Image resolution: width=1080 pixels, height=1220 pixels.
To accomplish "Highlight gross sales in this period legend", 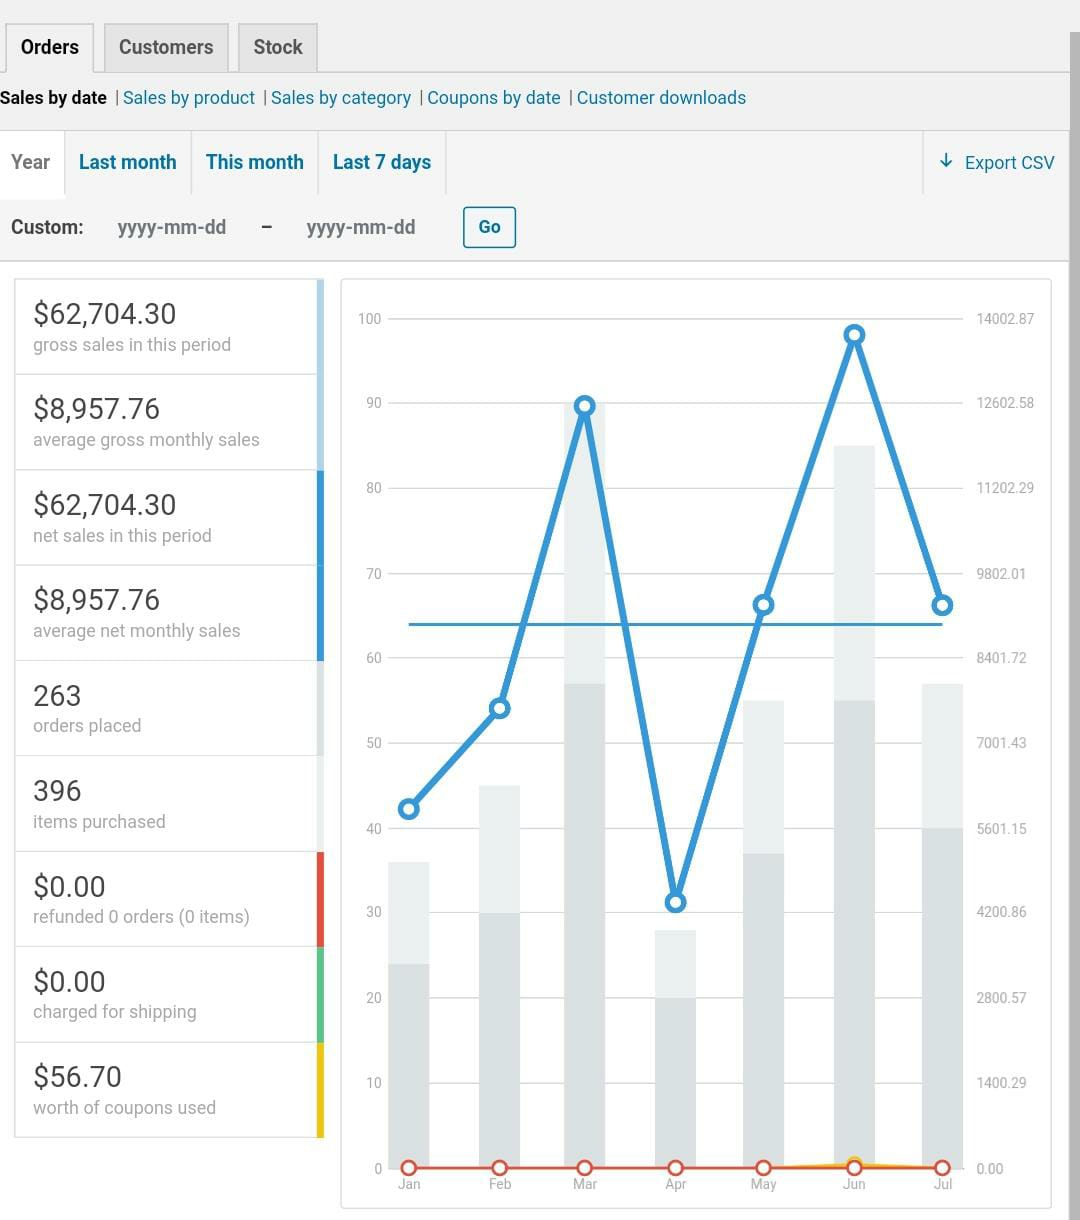I will point(166,327).
